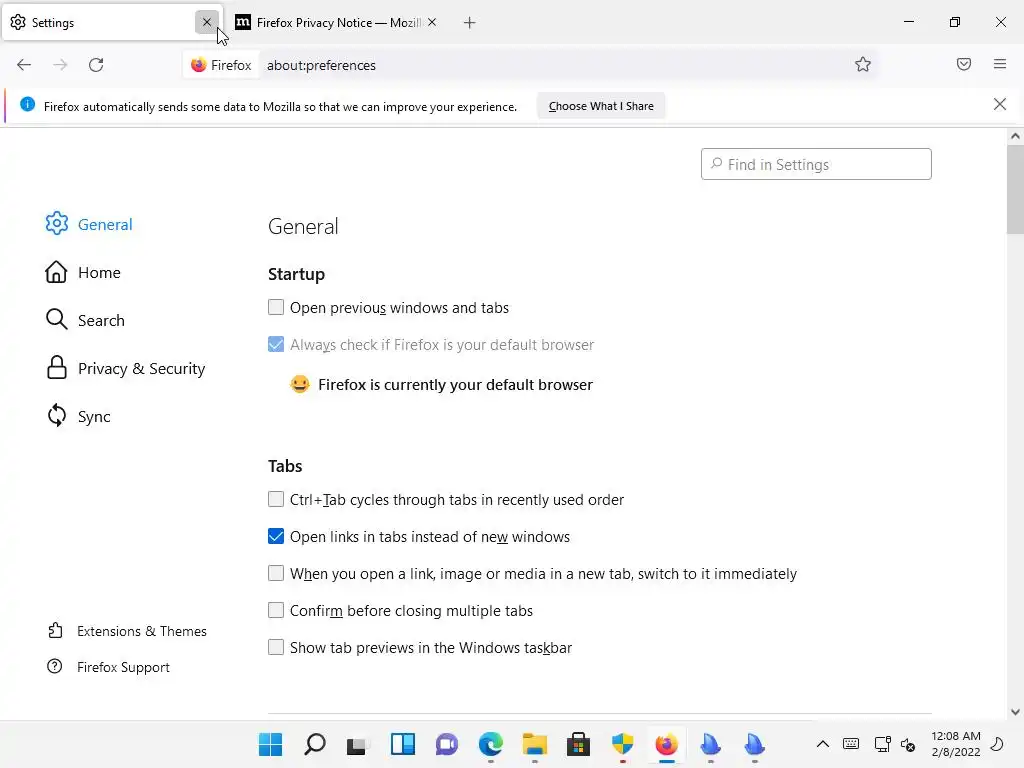Go forward with the forward arrow
Viewport: 1024px width, 768px height.
pyautogui.click(x=60, y=65)
